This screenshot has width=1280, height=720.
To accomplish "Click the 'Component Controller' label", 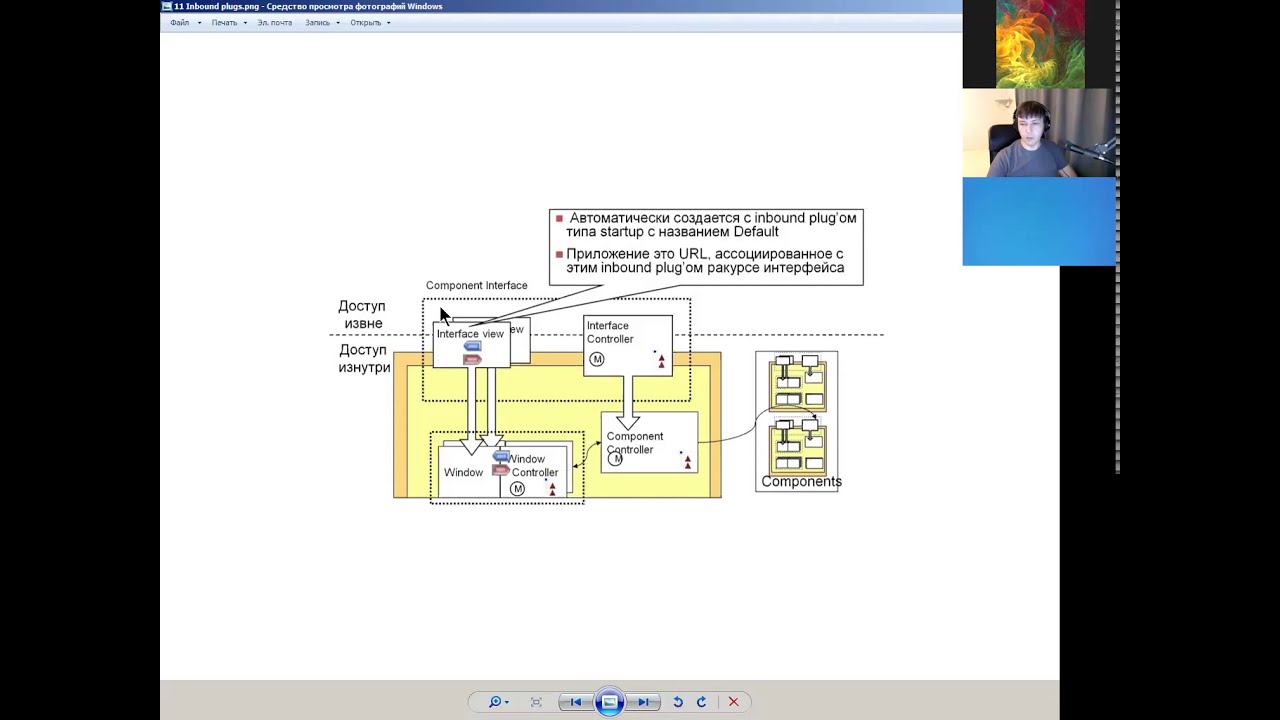I will click(x=634, y=443).
